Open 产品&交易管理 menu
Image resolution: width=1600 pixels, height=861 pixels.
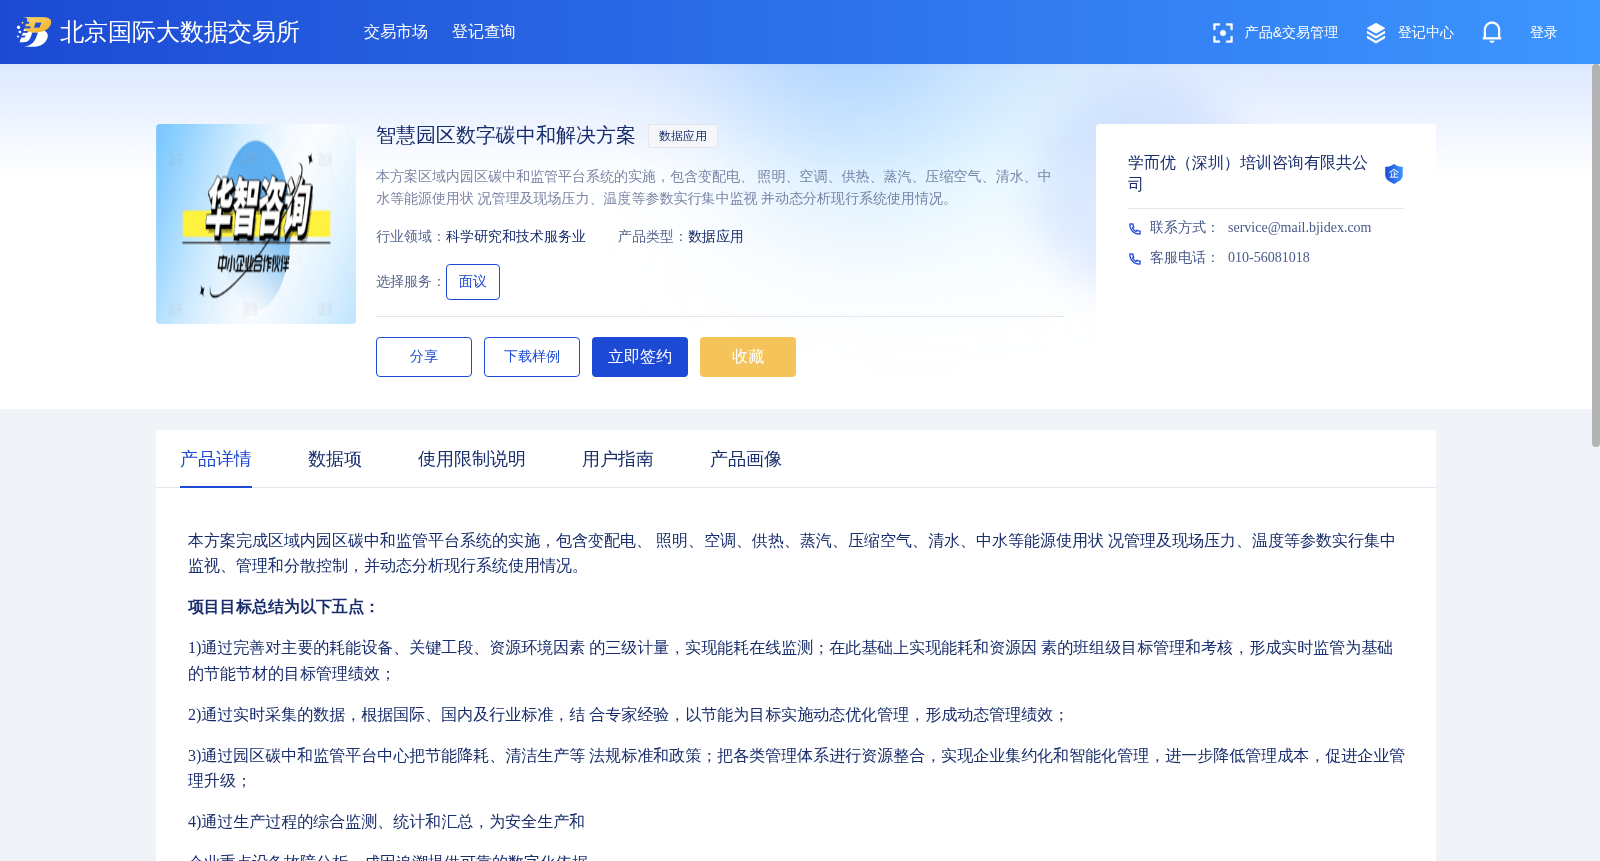pyautogui.click(x=1291, y=33)
